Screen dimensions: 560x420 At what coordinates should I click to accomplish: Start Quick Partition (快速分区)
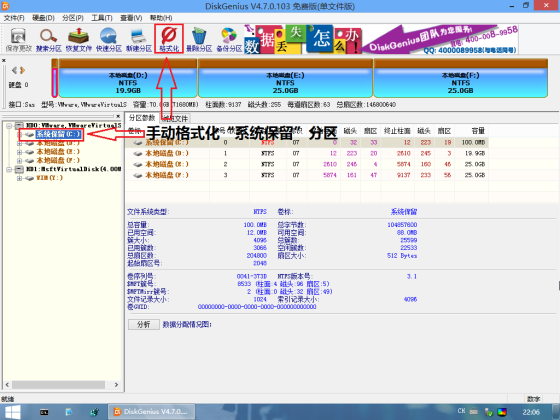coord(109,40)
